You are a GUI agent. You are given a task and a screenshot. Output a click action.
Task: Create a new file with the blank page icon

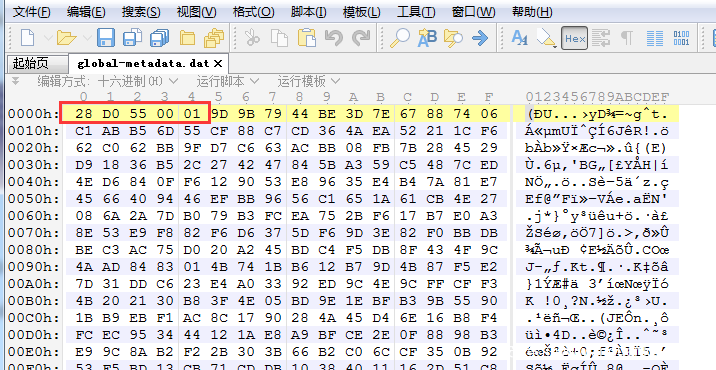pyautogui.click(x=27, y=38)
